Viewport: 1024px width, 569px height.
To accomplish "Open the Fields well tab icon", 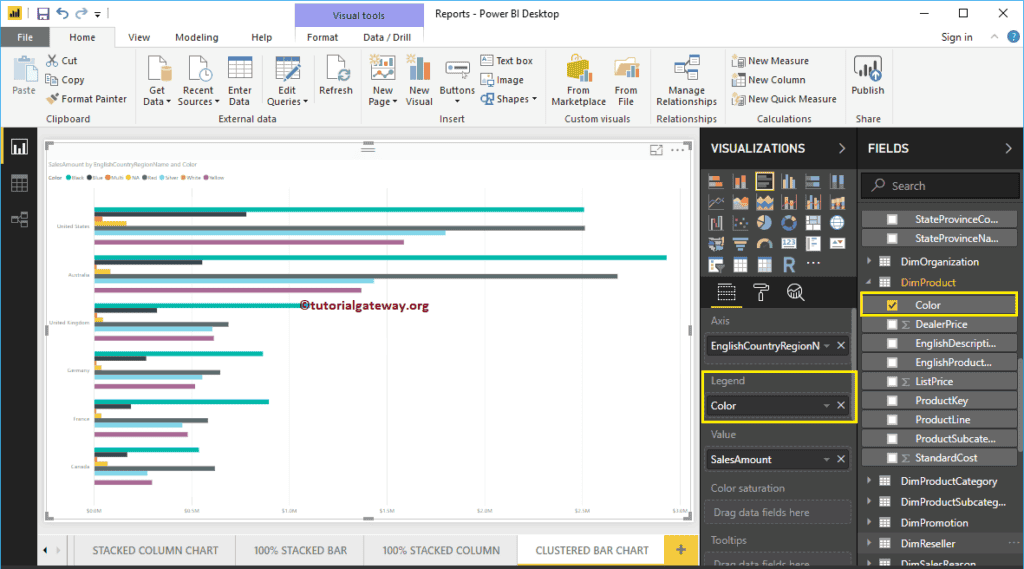I will pyautogui.click(x=726, y=293).
